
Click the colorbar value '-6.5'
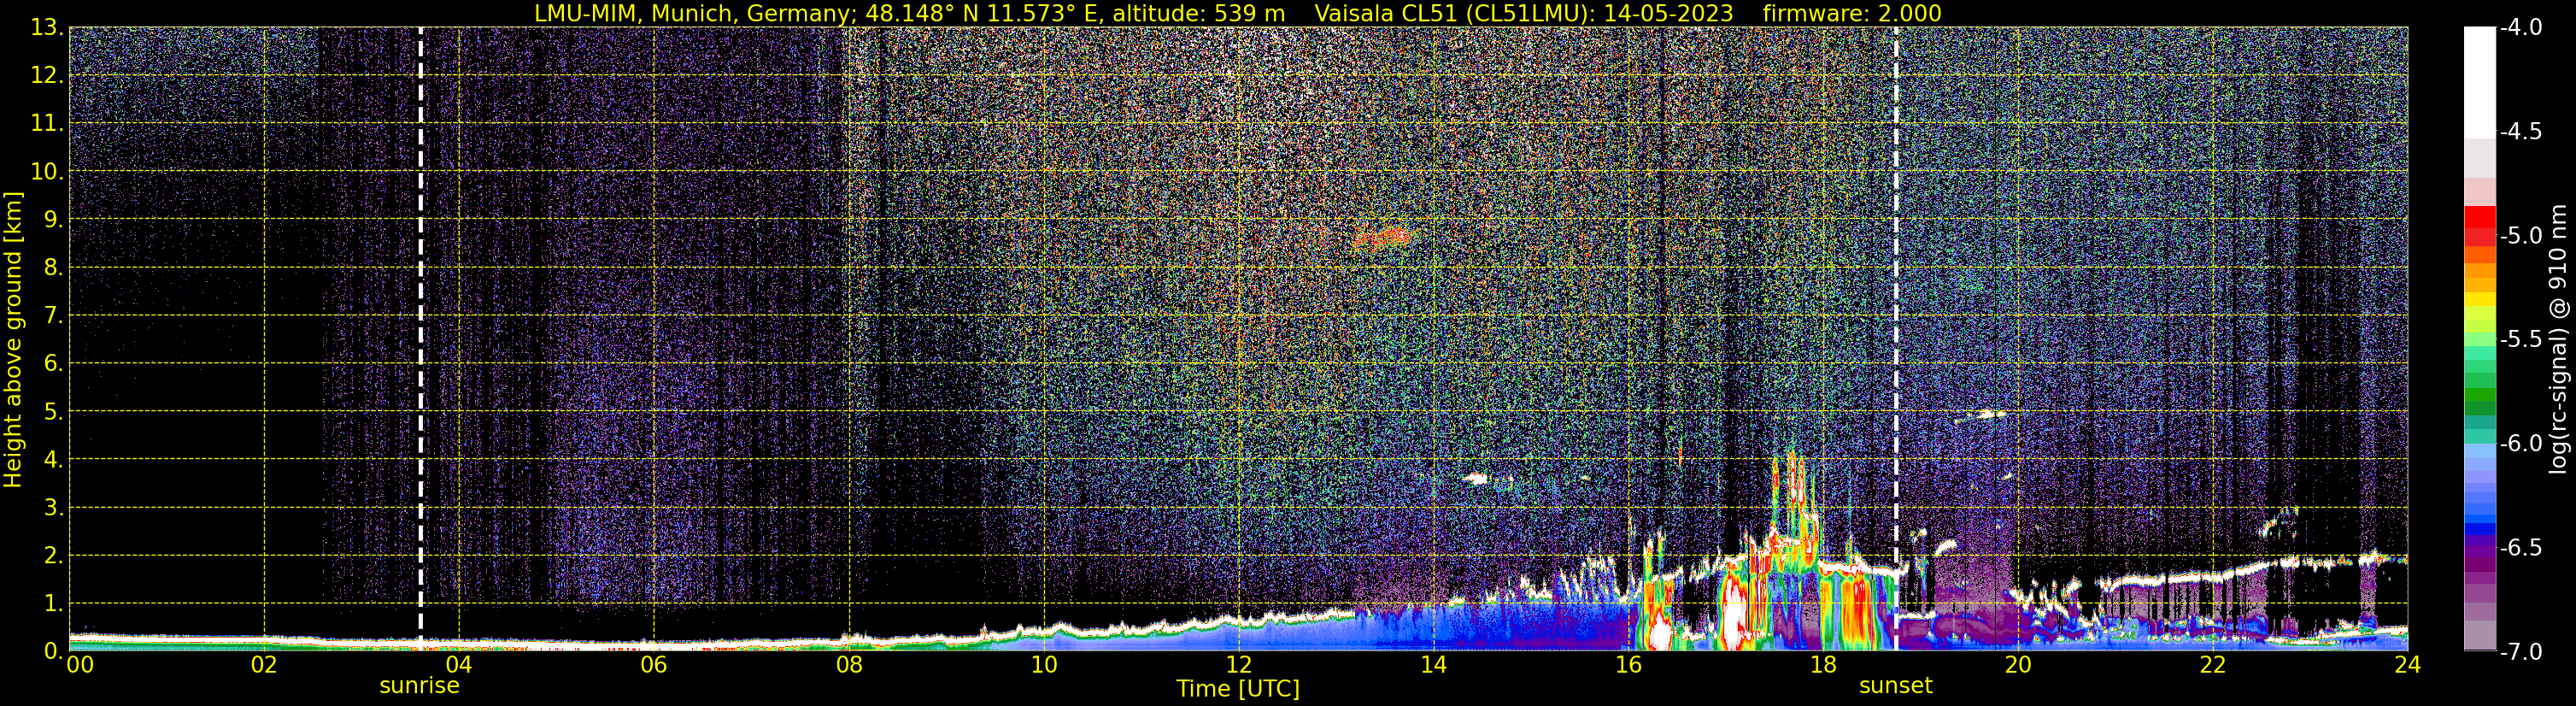click(x=2520, y=548)
